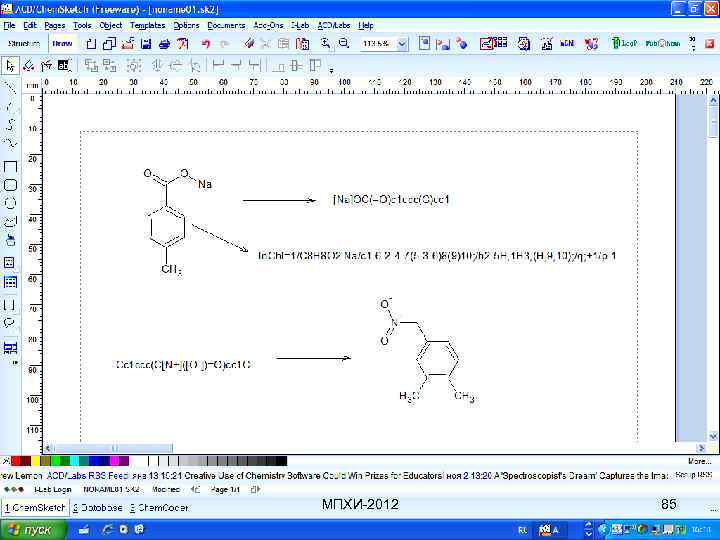Click the full page view icon

click(x=424, y=44)
